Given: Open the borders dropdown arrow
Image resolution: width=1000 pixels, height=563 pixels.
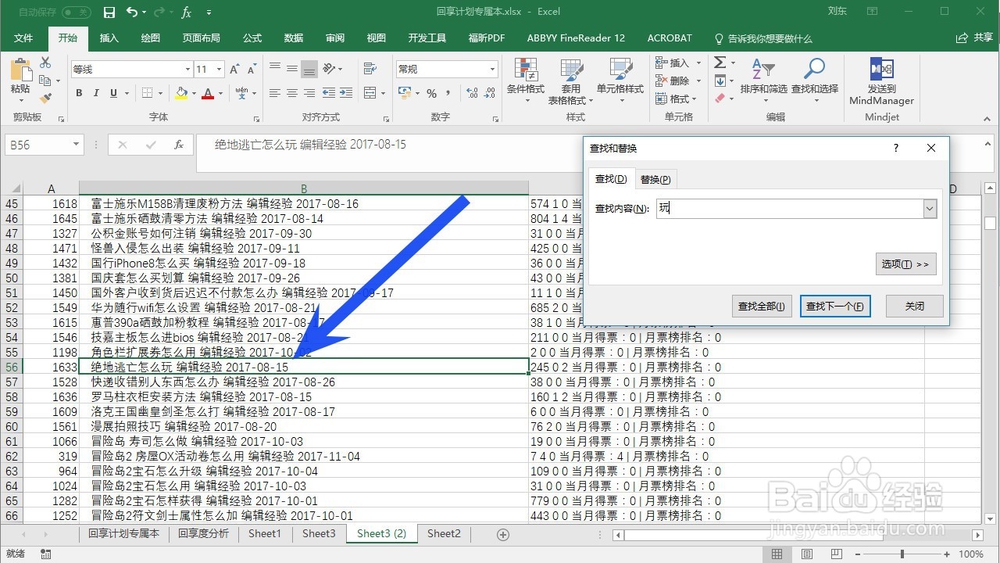Looking at the screenshot, I should pos(160,94).
